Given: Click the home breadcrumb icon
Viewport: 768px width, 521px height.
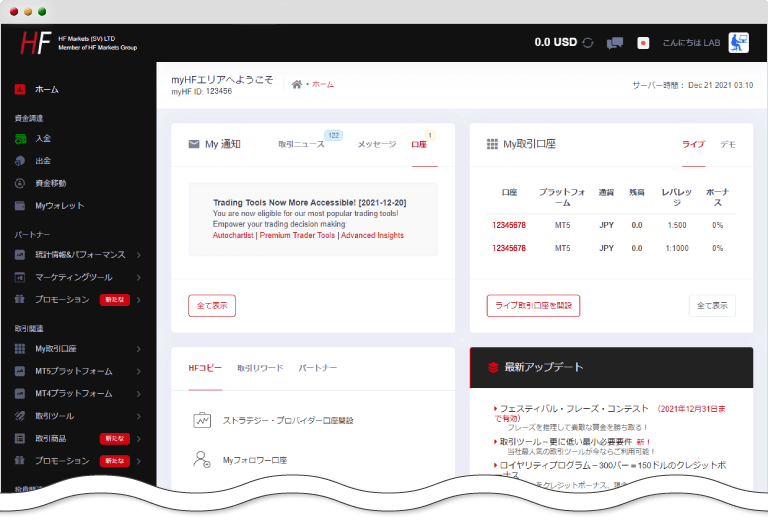Looking at the screenshot, I should (297, 84).
